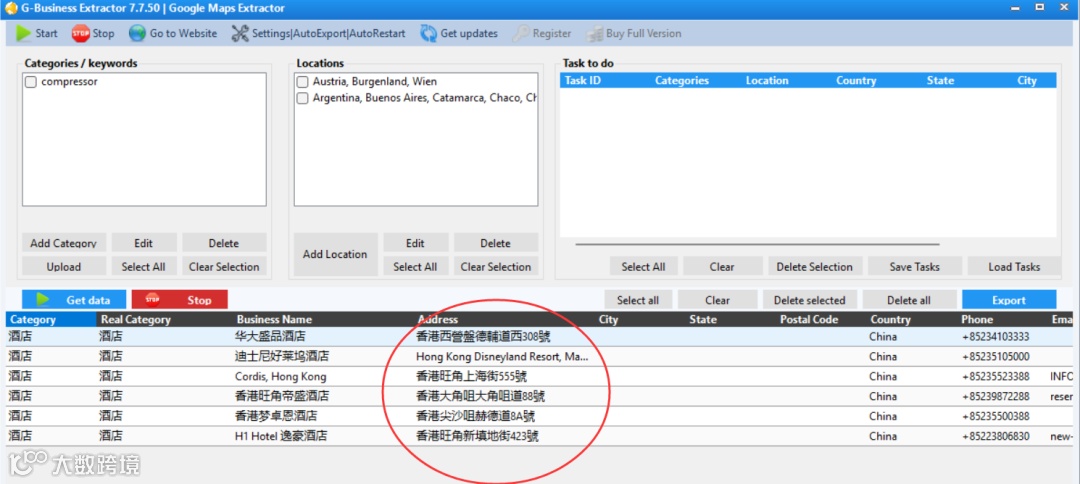This screenshot has height=484, width=1080.
Task: Click Delete under Categories / keywords
Action: tap(224, 243)
